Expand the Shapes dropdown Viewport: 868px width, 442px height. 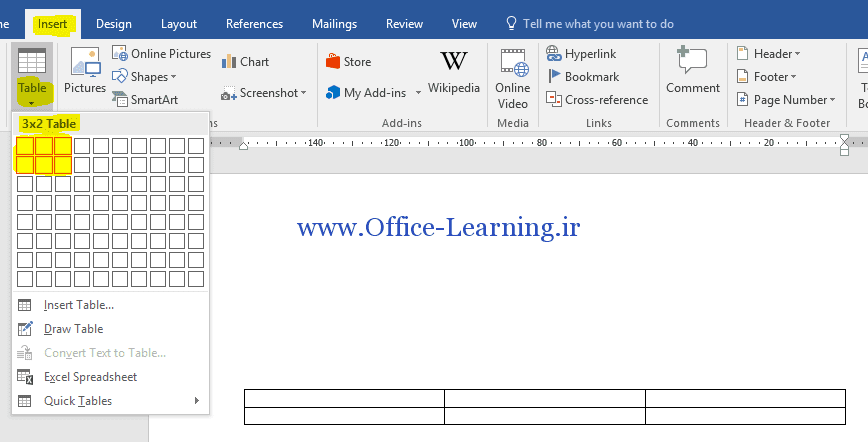point(143,77)
